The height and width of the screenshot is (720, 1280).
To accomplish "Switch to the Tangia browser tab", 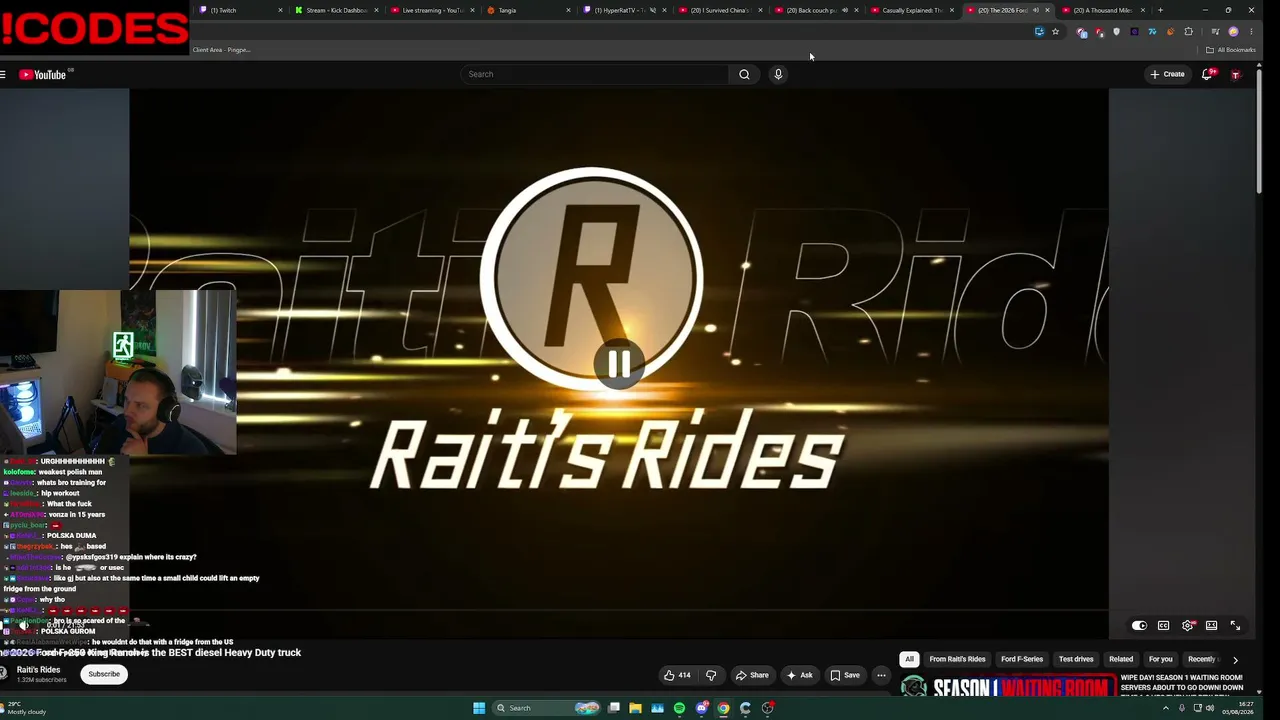I will pos(527,10).
